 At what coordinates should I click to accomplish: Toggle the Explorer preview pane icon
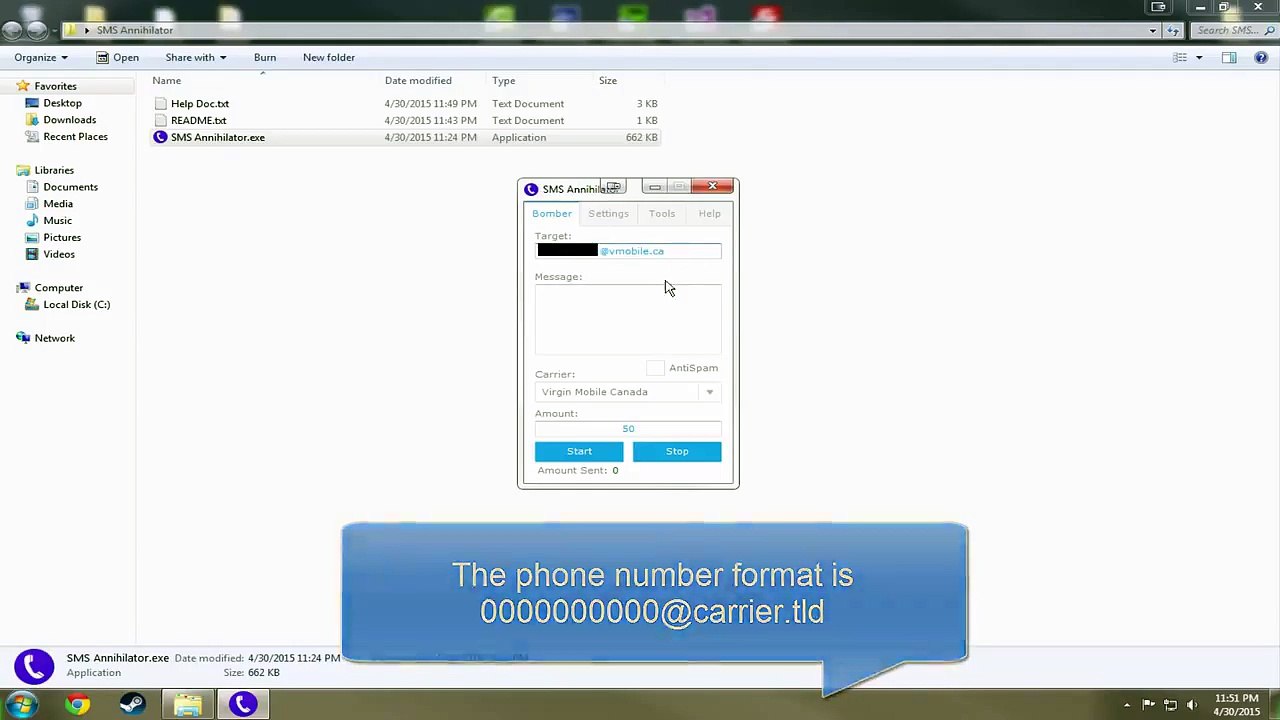coord(1229,57)
